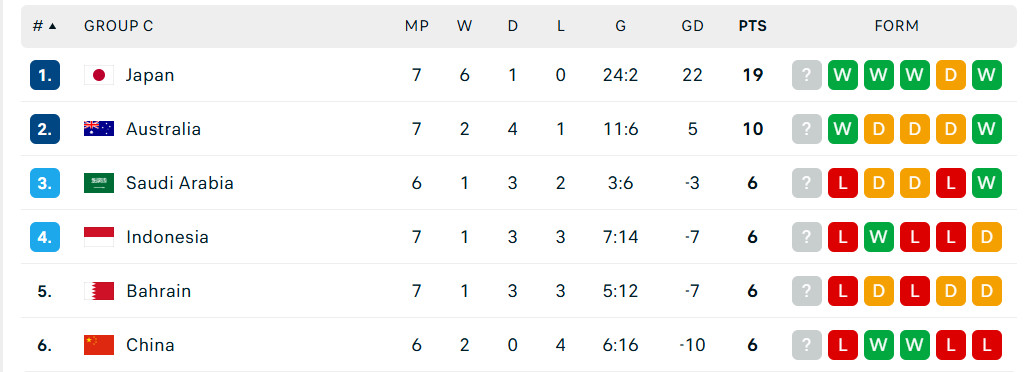Select the MP column header
Image resolution: width=1025 pixels, height=372 pixels.
coord(416,26)
